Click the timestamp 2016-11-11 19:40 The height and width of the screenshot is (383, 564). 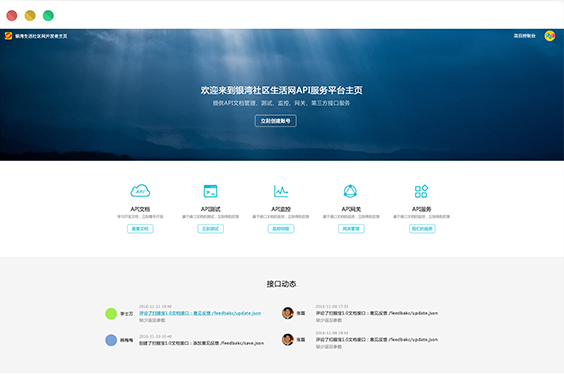click(155, 306)
